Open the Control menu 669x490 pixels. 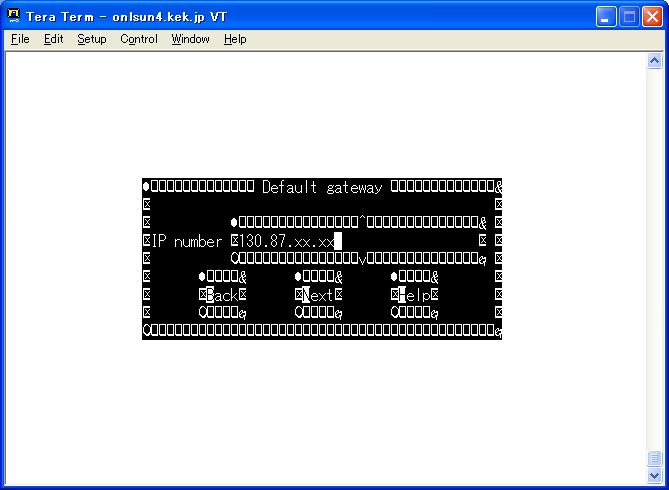click(x=139, y=39)
